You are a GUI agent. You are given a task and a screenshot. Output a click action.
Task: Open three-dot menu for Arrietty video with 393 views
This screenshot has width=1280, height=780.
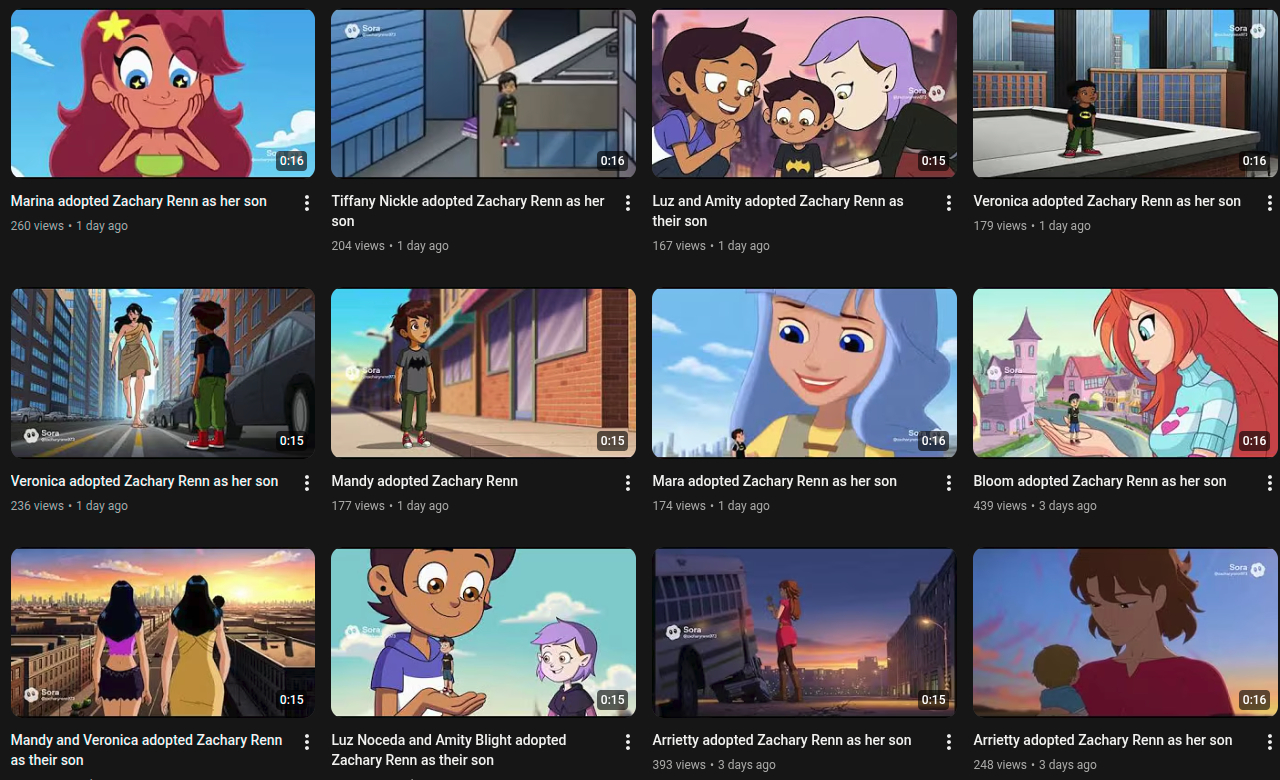pos(949,742)
